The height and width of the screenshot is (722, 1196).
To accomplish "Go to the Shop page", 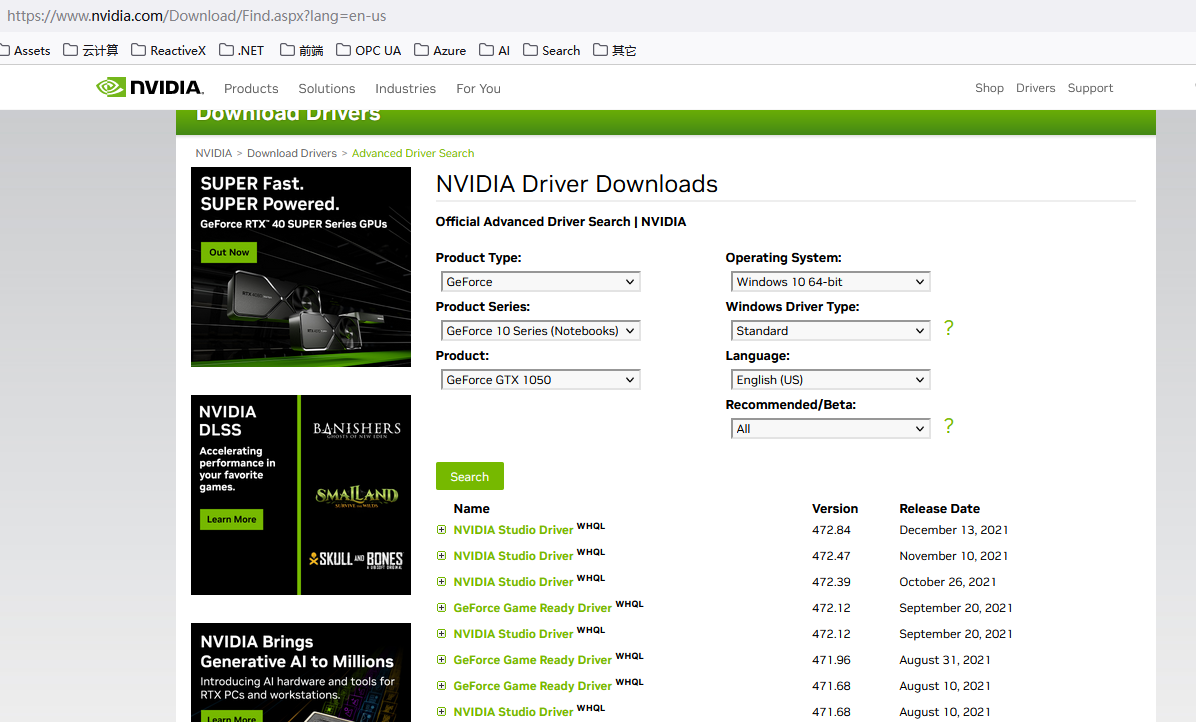I will click(989, 88).
